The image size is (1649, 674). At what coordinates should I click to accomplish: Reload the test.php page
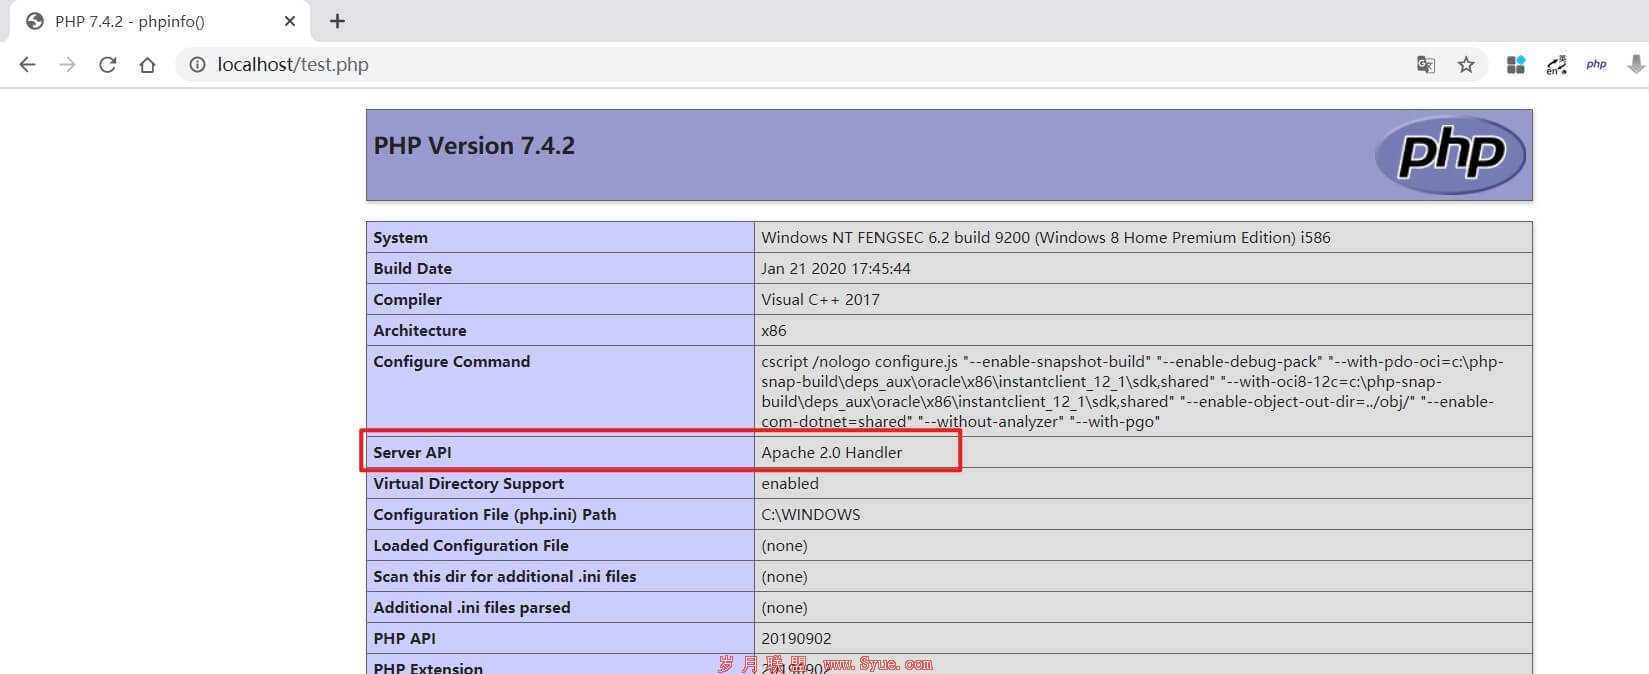(107, 65)
